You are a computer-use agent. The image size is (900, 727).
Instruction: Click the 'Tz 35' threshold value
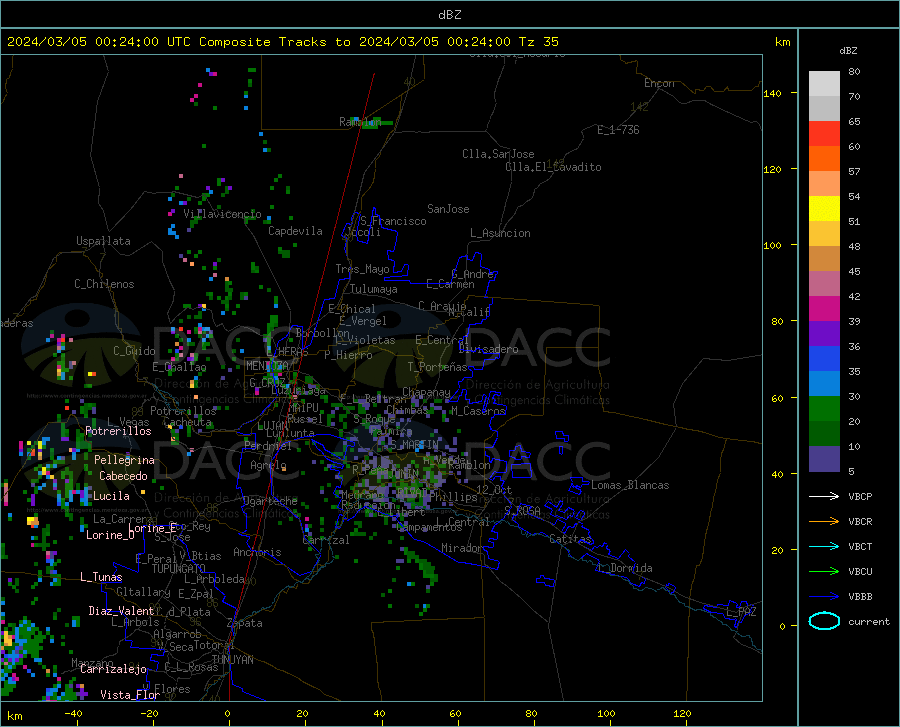coord(538,42)
